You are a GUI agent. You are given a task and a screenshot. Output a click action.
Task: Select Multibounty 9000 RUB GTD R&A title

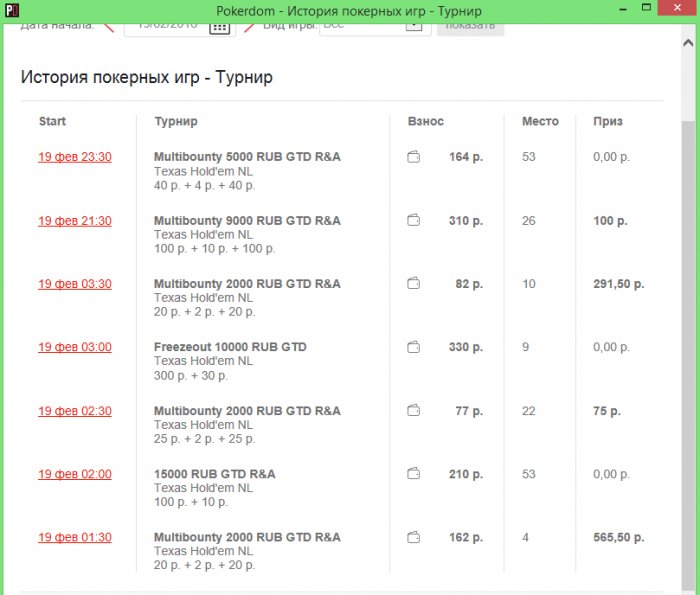(247, 221)
